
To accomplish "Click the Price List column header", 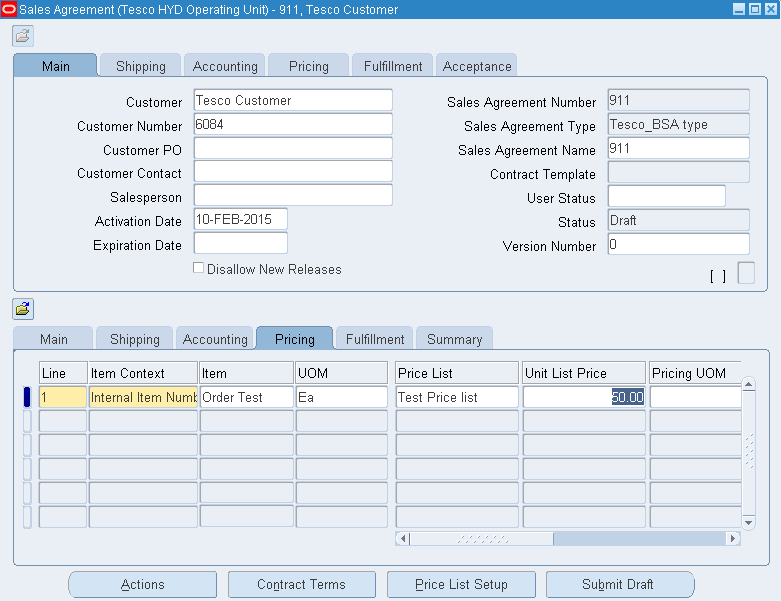I will 457,373.
